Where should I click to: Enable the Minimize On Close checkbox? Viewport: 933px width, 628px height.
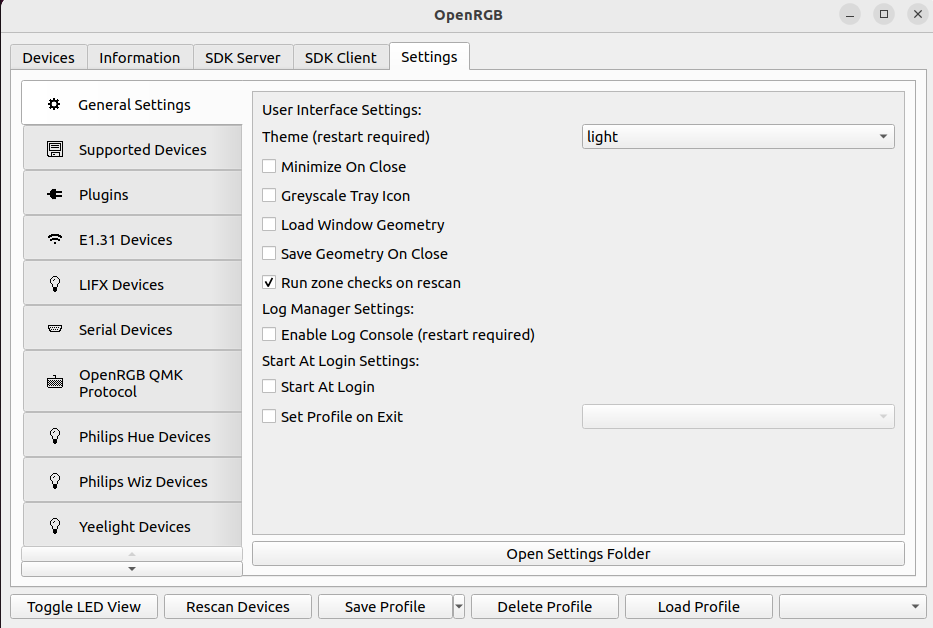coord(269,167)
